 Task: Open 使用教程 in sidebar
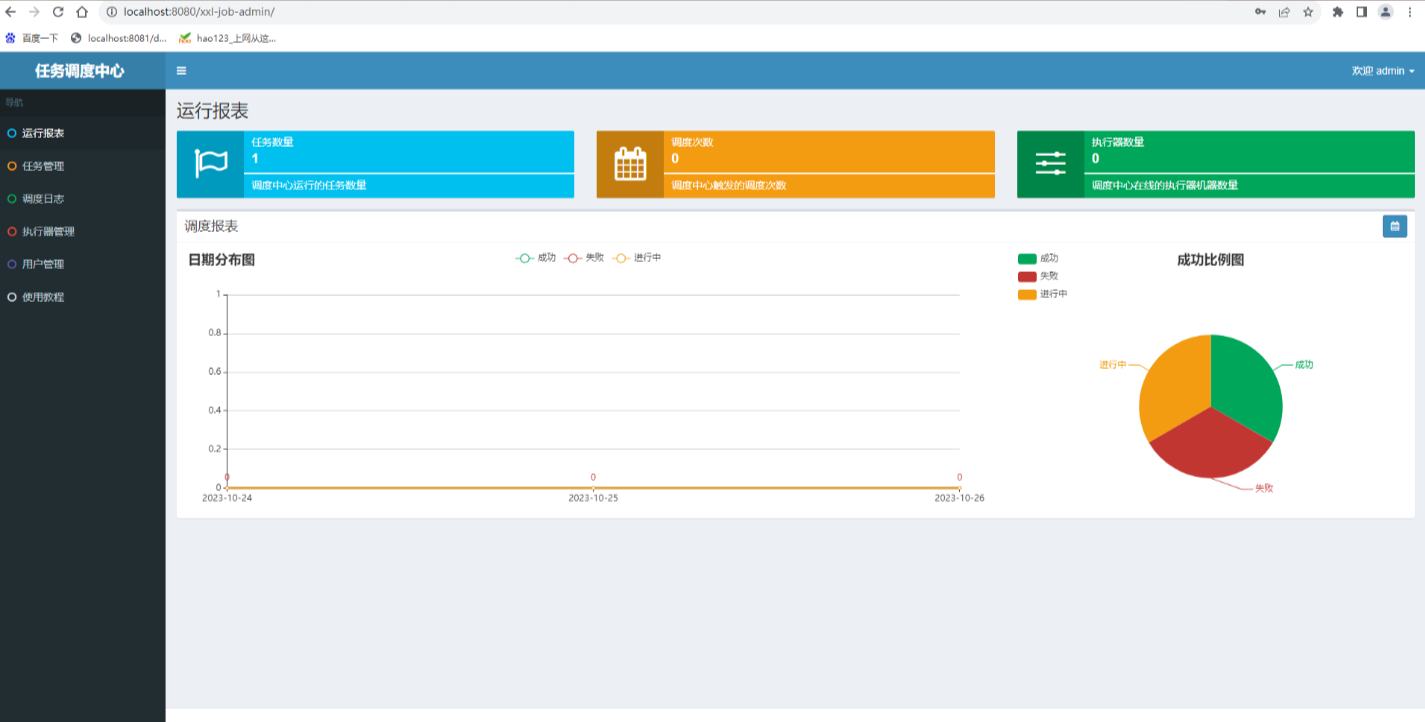(x=83, y=297)
